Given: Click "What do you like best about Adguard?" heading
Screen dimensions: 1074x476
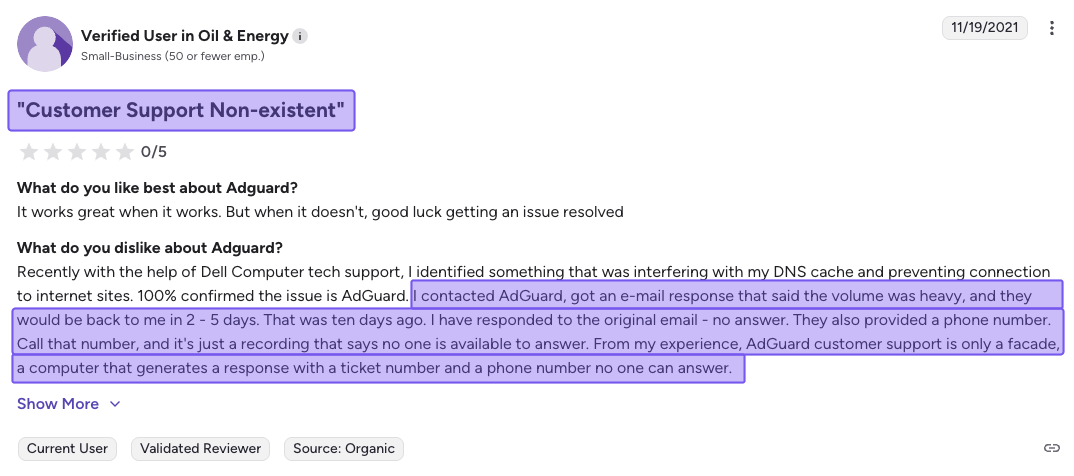Looking at the screenshot, I should [157, 188].
